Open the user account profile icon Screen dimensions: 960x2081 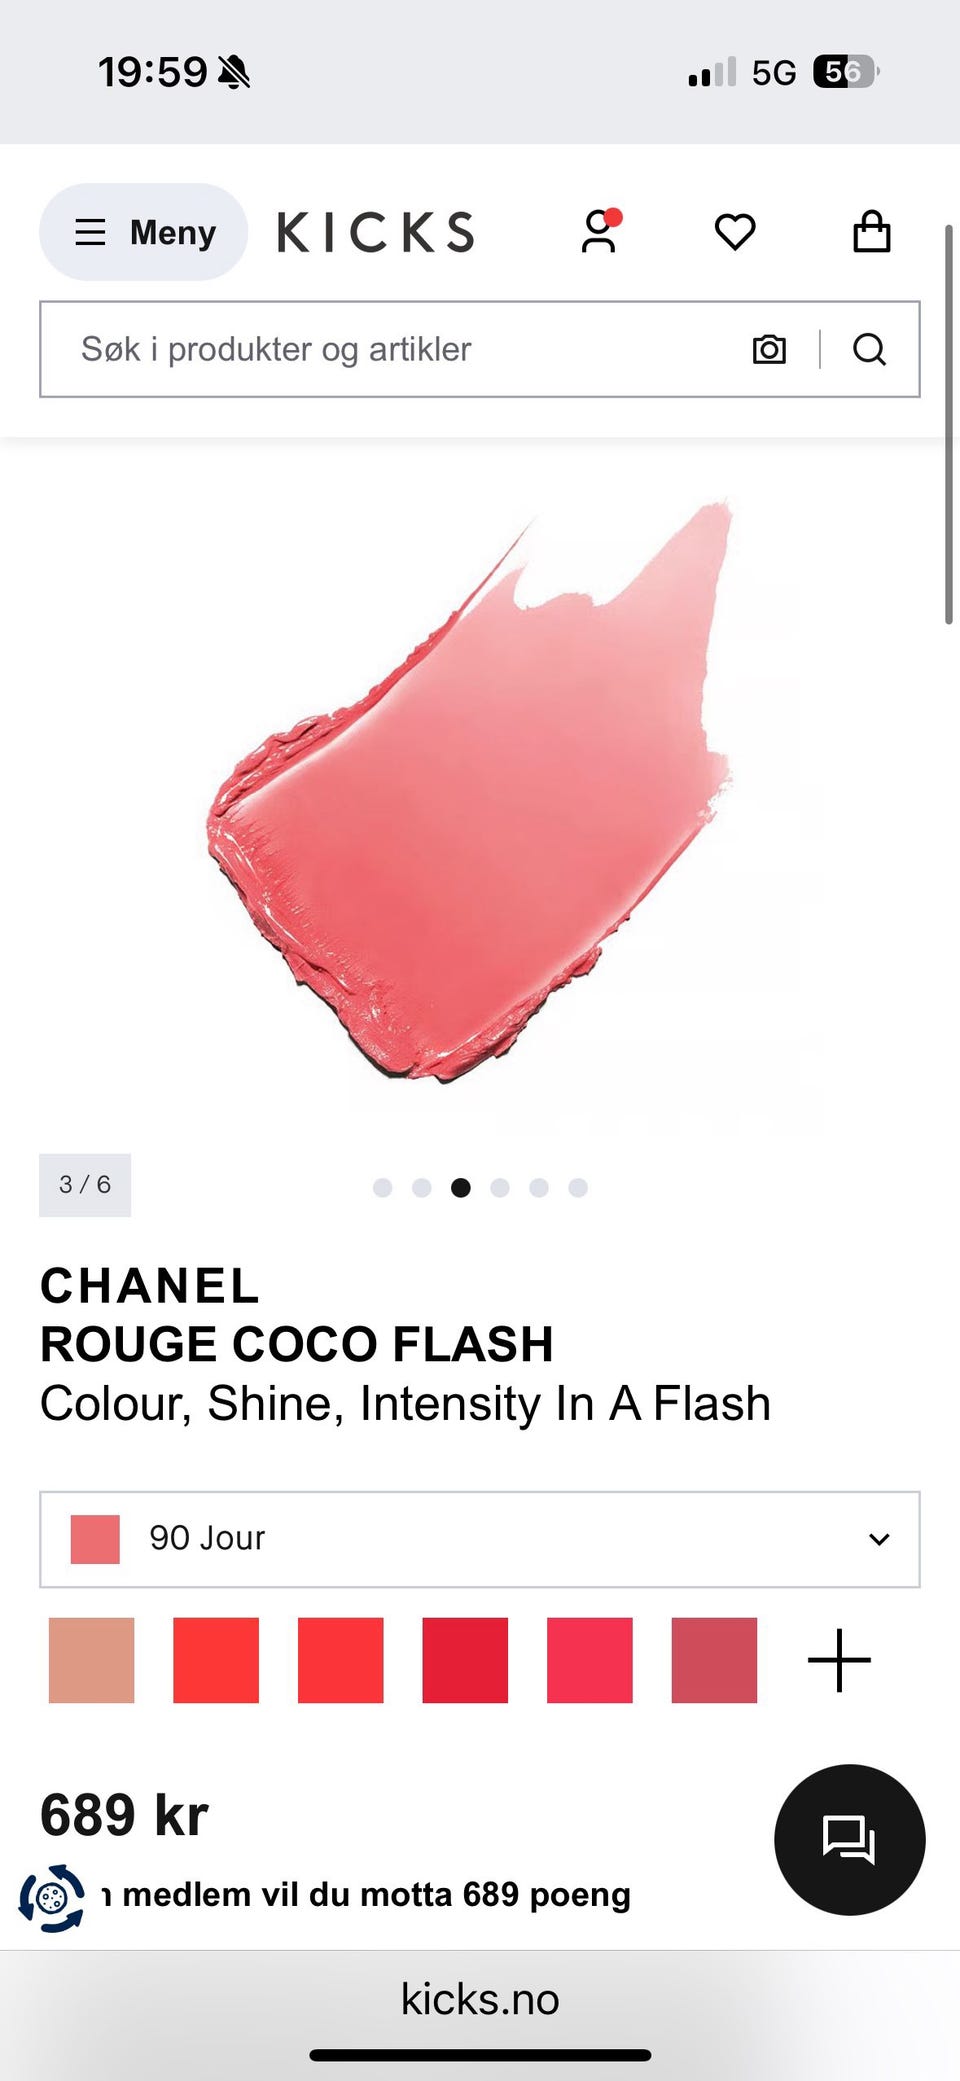pyautogui.click(x=600, y=232)
